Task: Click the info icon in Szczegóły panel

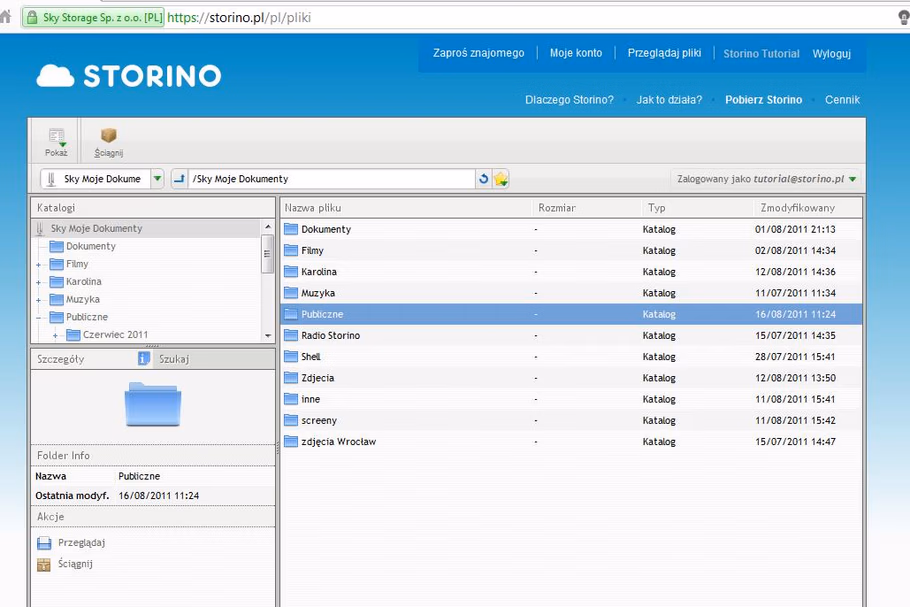Action: (144, 358)
